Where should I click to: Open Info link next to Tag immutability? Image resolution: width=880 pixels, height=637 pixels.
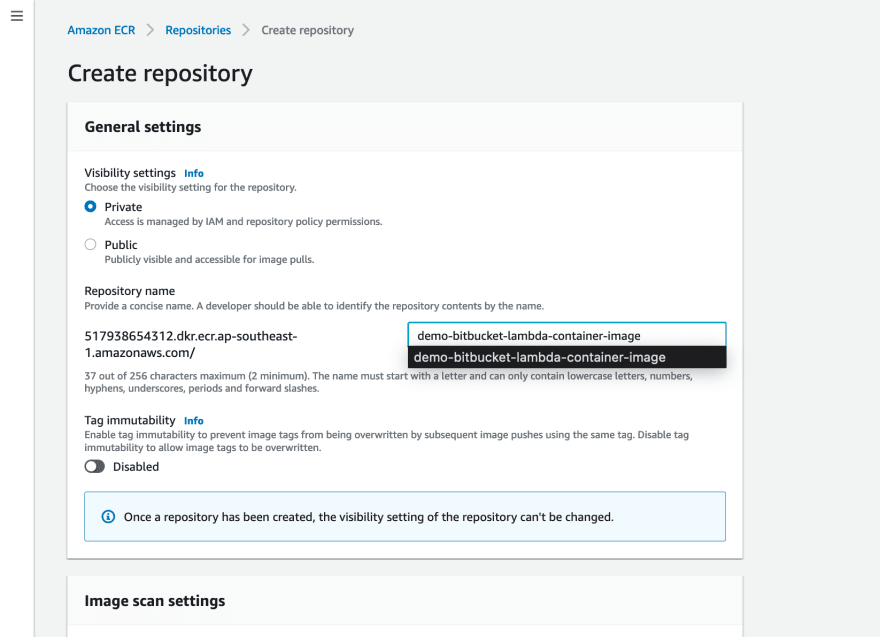[194, 421]
